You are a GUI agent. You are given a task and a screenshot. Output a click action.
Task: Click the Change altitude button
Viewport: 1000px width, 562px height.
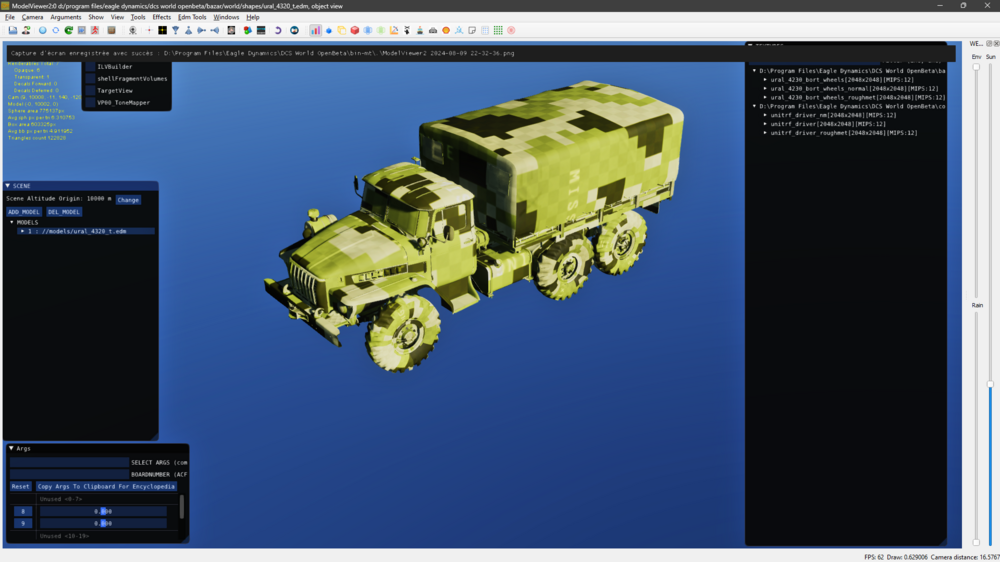(x=128, y=200)
